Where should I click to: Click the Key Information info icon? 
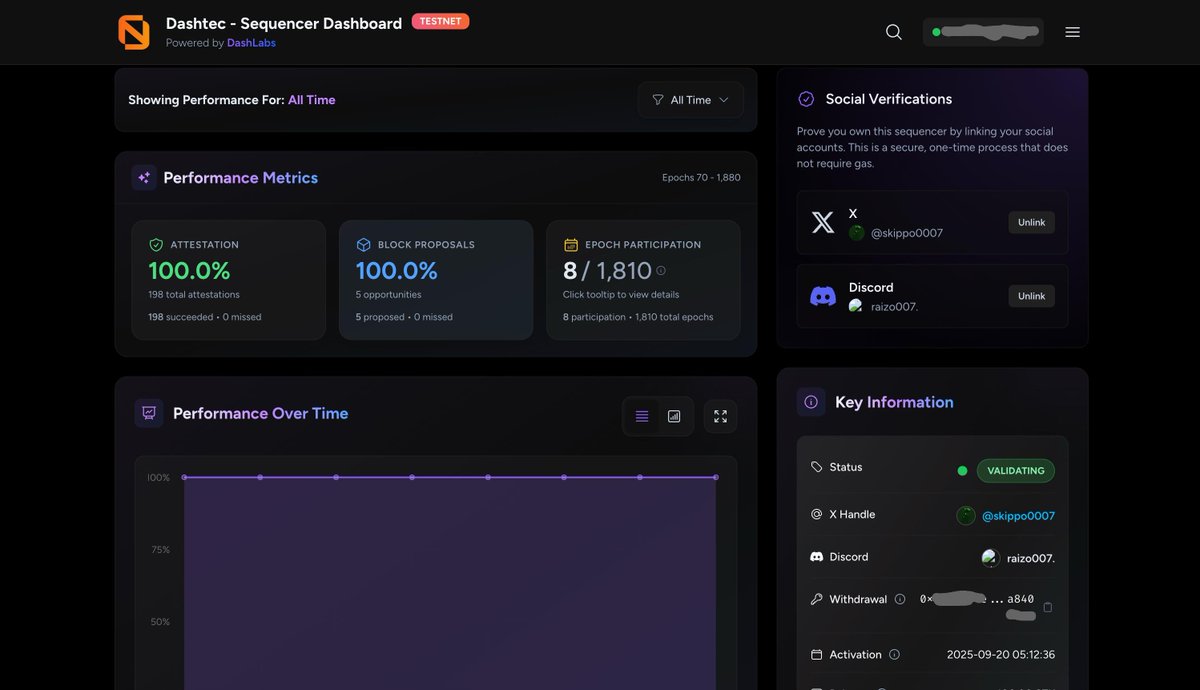coord(811,402)
